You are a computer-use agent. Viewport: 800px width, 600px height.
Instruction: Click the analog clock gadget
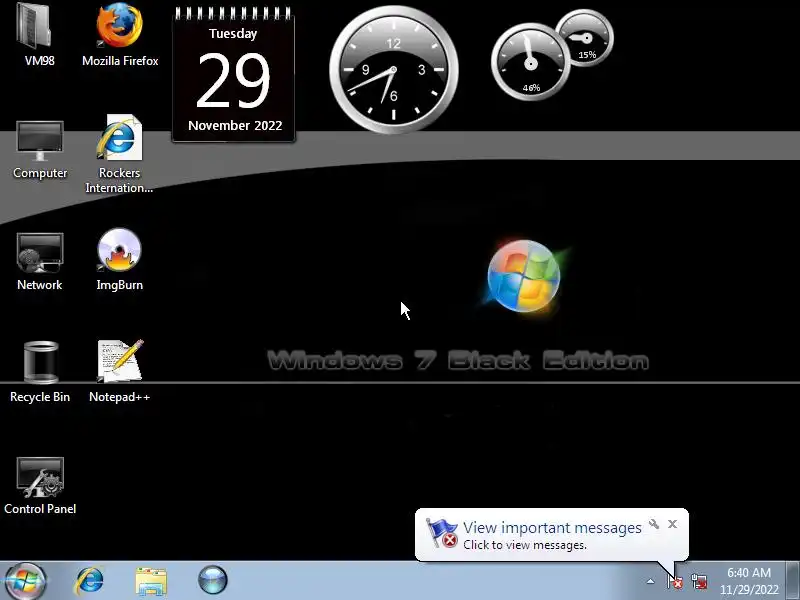coord(393,70)
